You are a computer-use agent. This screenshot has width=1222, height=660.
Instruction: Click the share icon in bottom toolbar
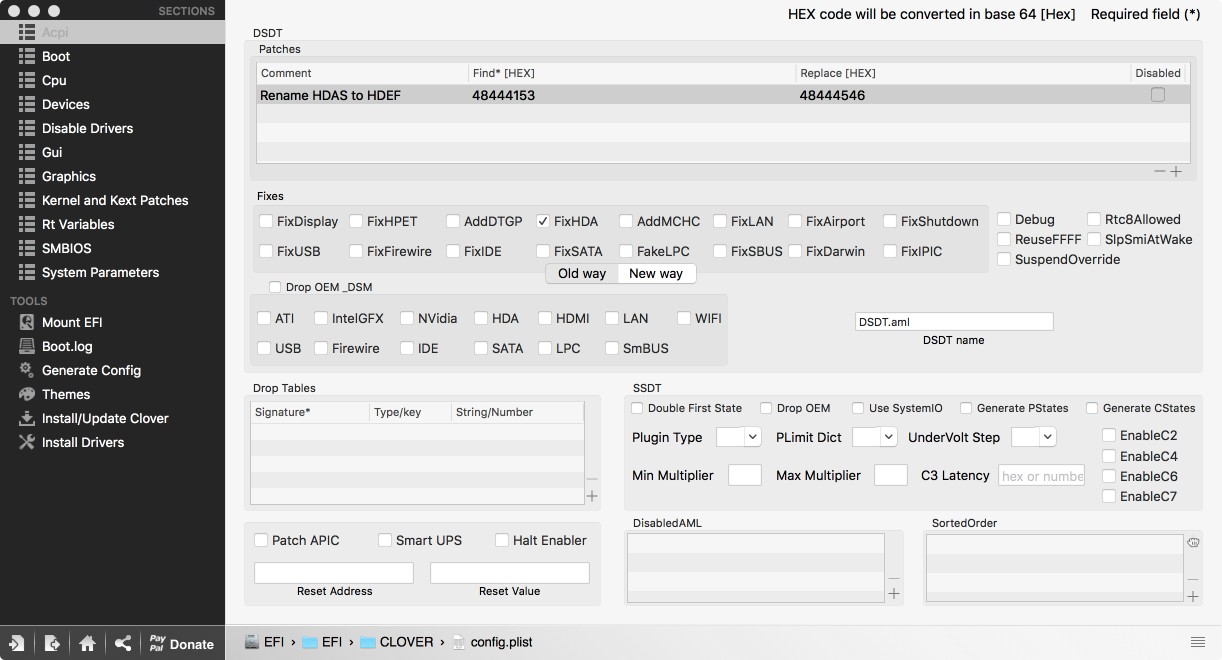pyautogui.click(x=123, y=643)
